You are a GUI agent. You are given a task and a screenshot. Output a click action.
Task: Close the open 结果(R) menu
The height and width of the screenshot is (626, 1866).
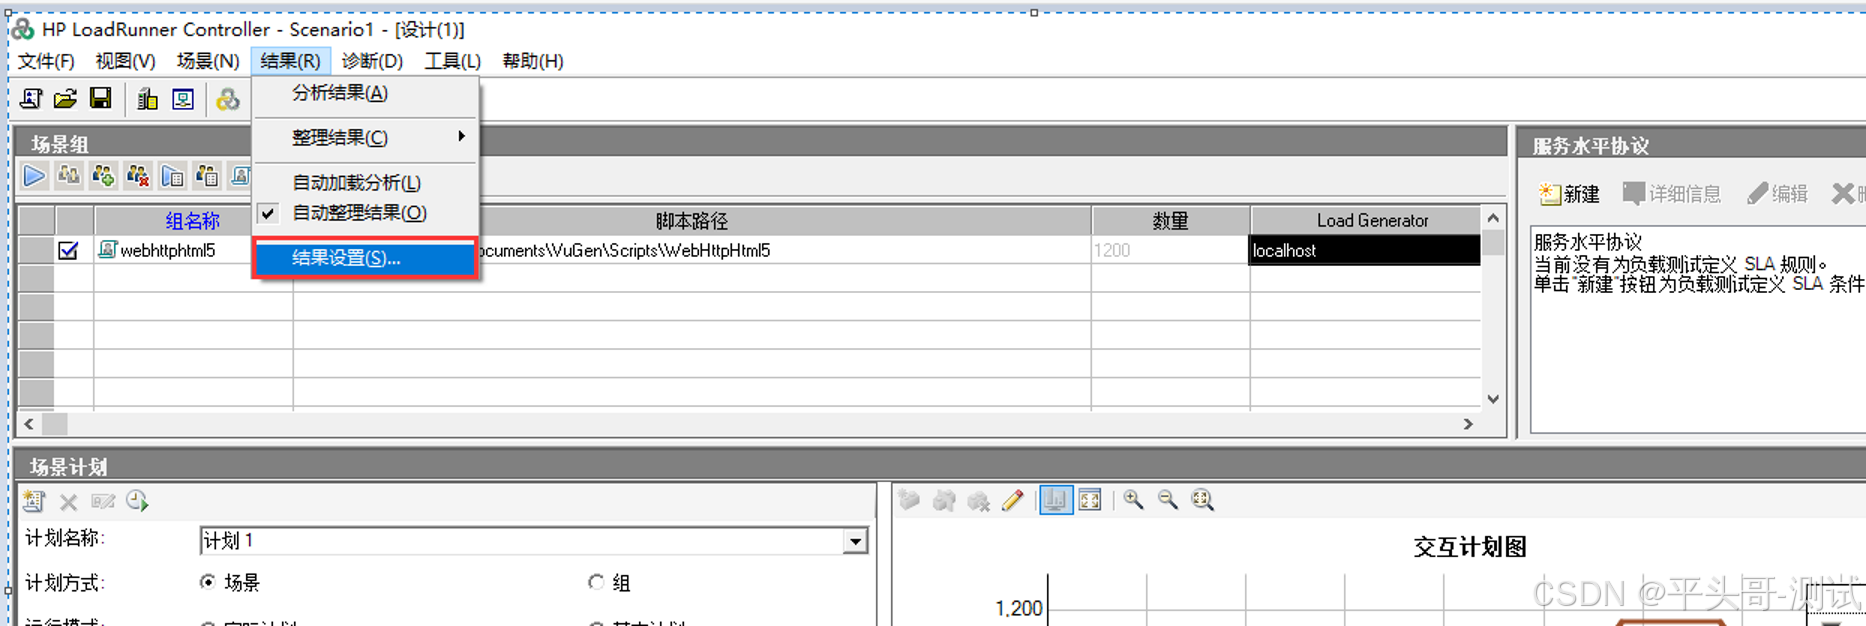[290, 61]
